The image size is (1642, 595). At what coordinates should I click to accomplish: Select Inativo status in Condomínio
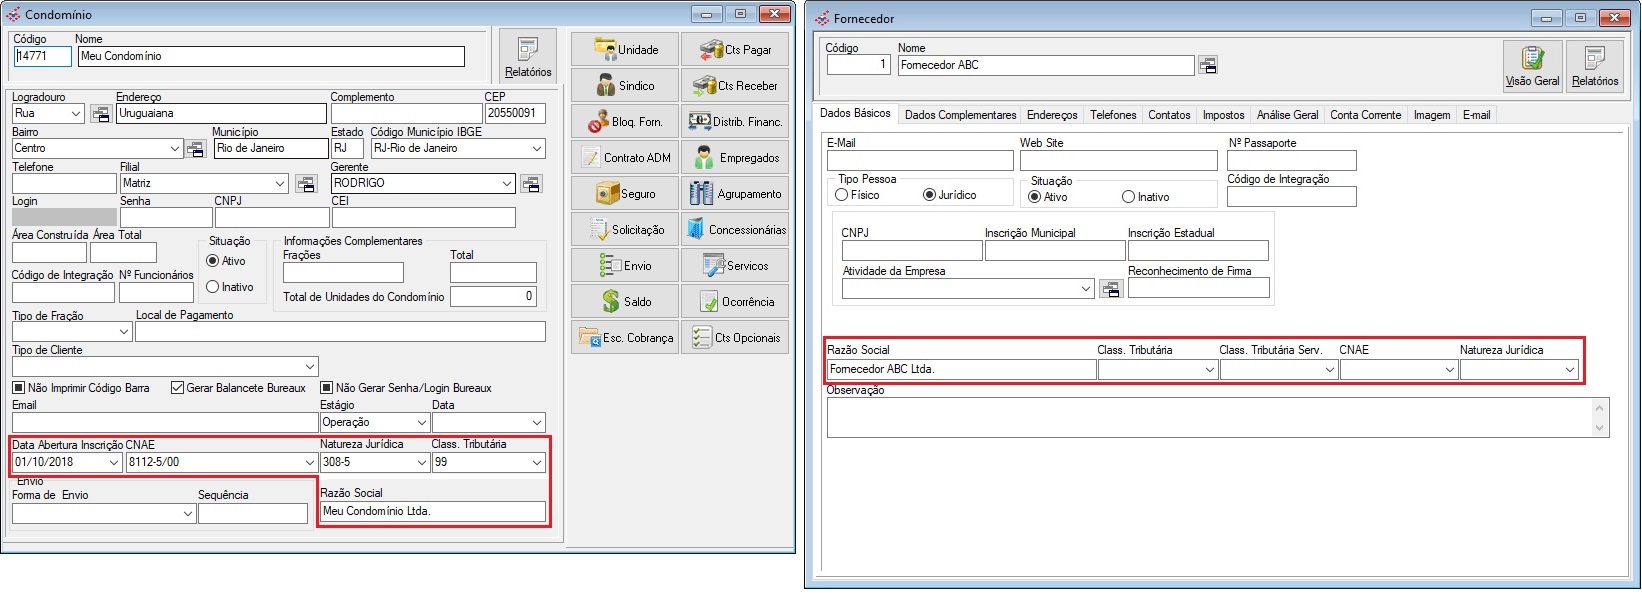(x=213, y=287)
